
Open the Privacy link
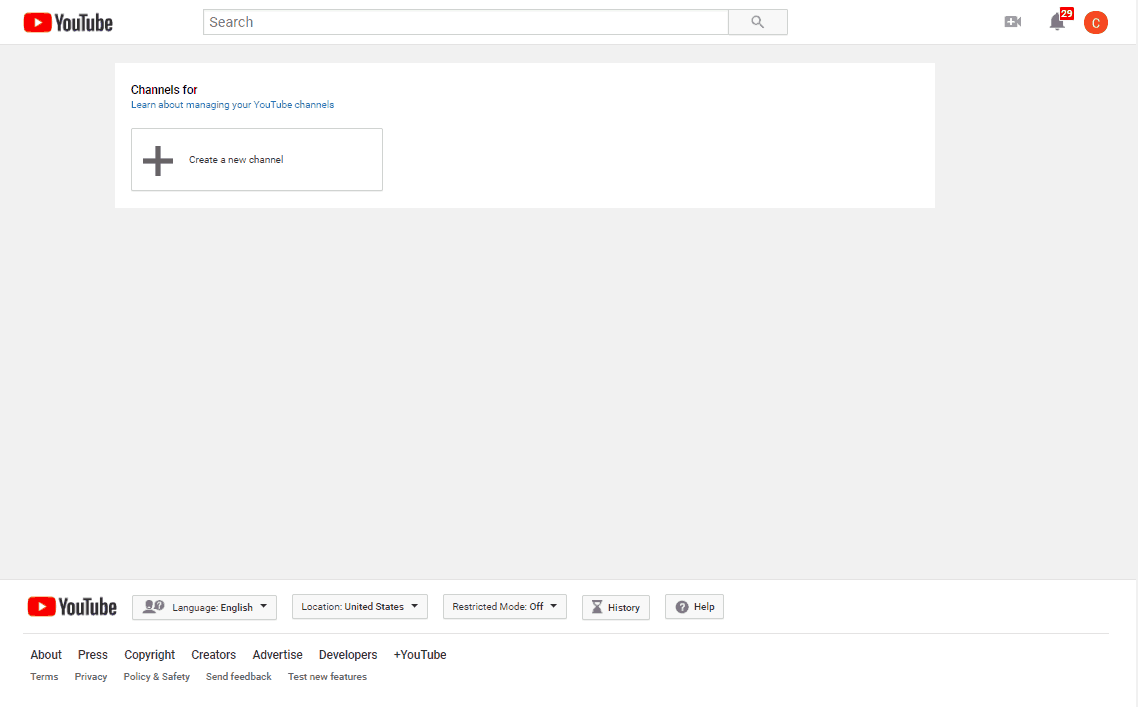click(x=91, y=677)
